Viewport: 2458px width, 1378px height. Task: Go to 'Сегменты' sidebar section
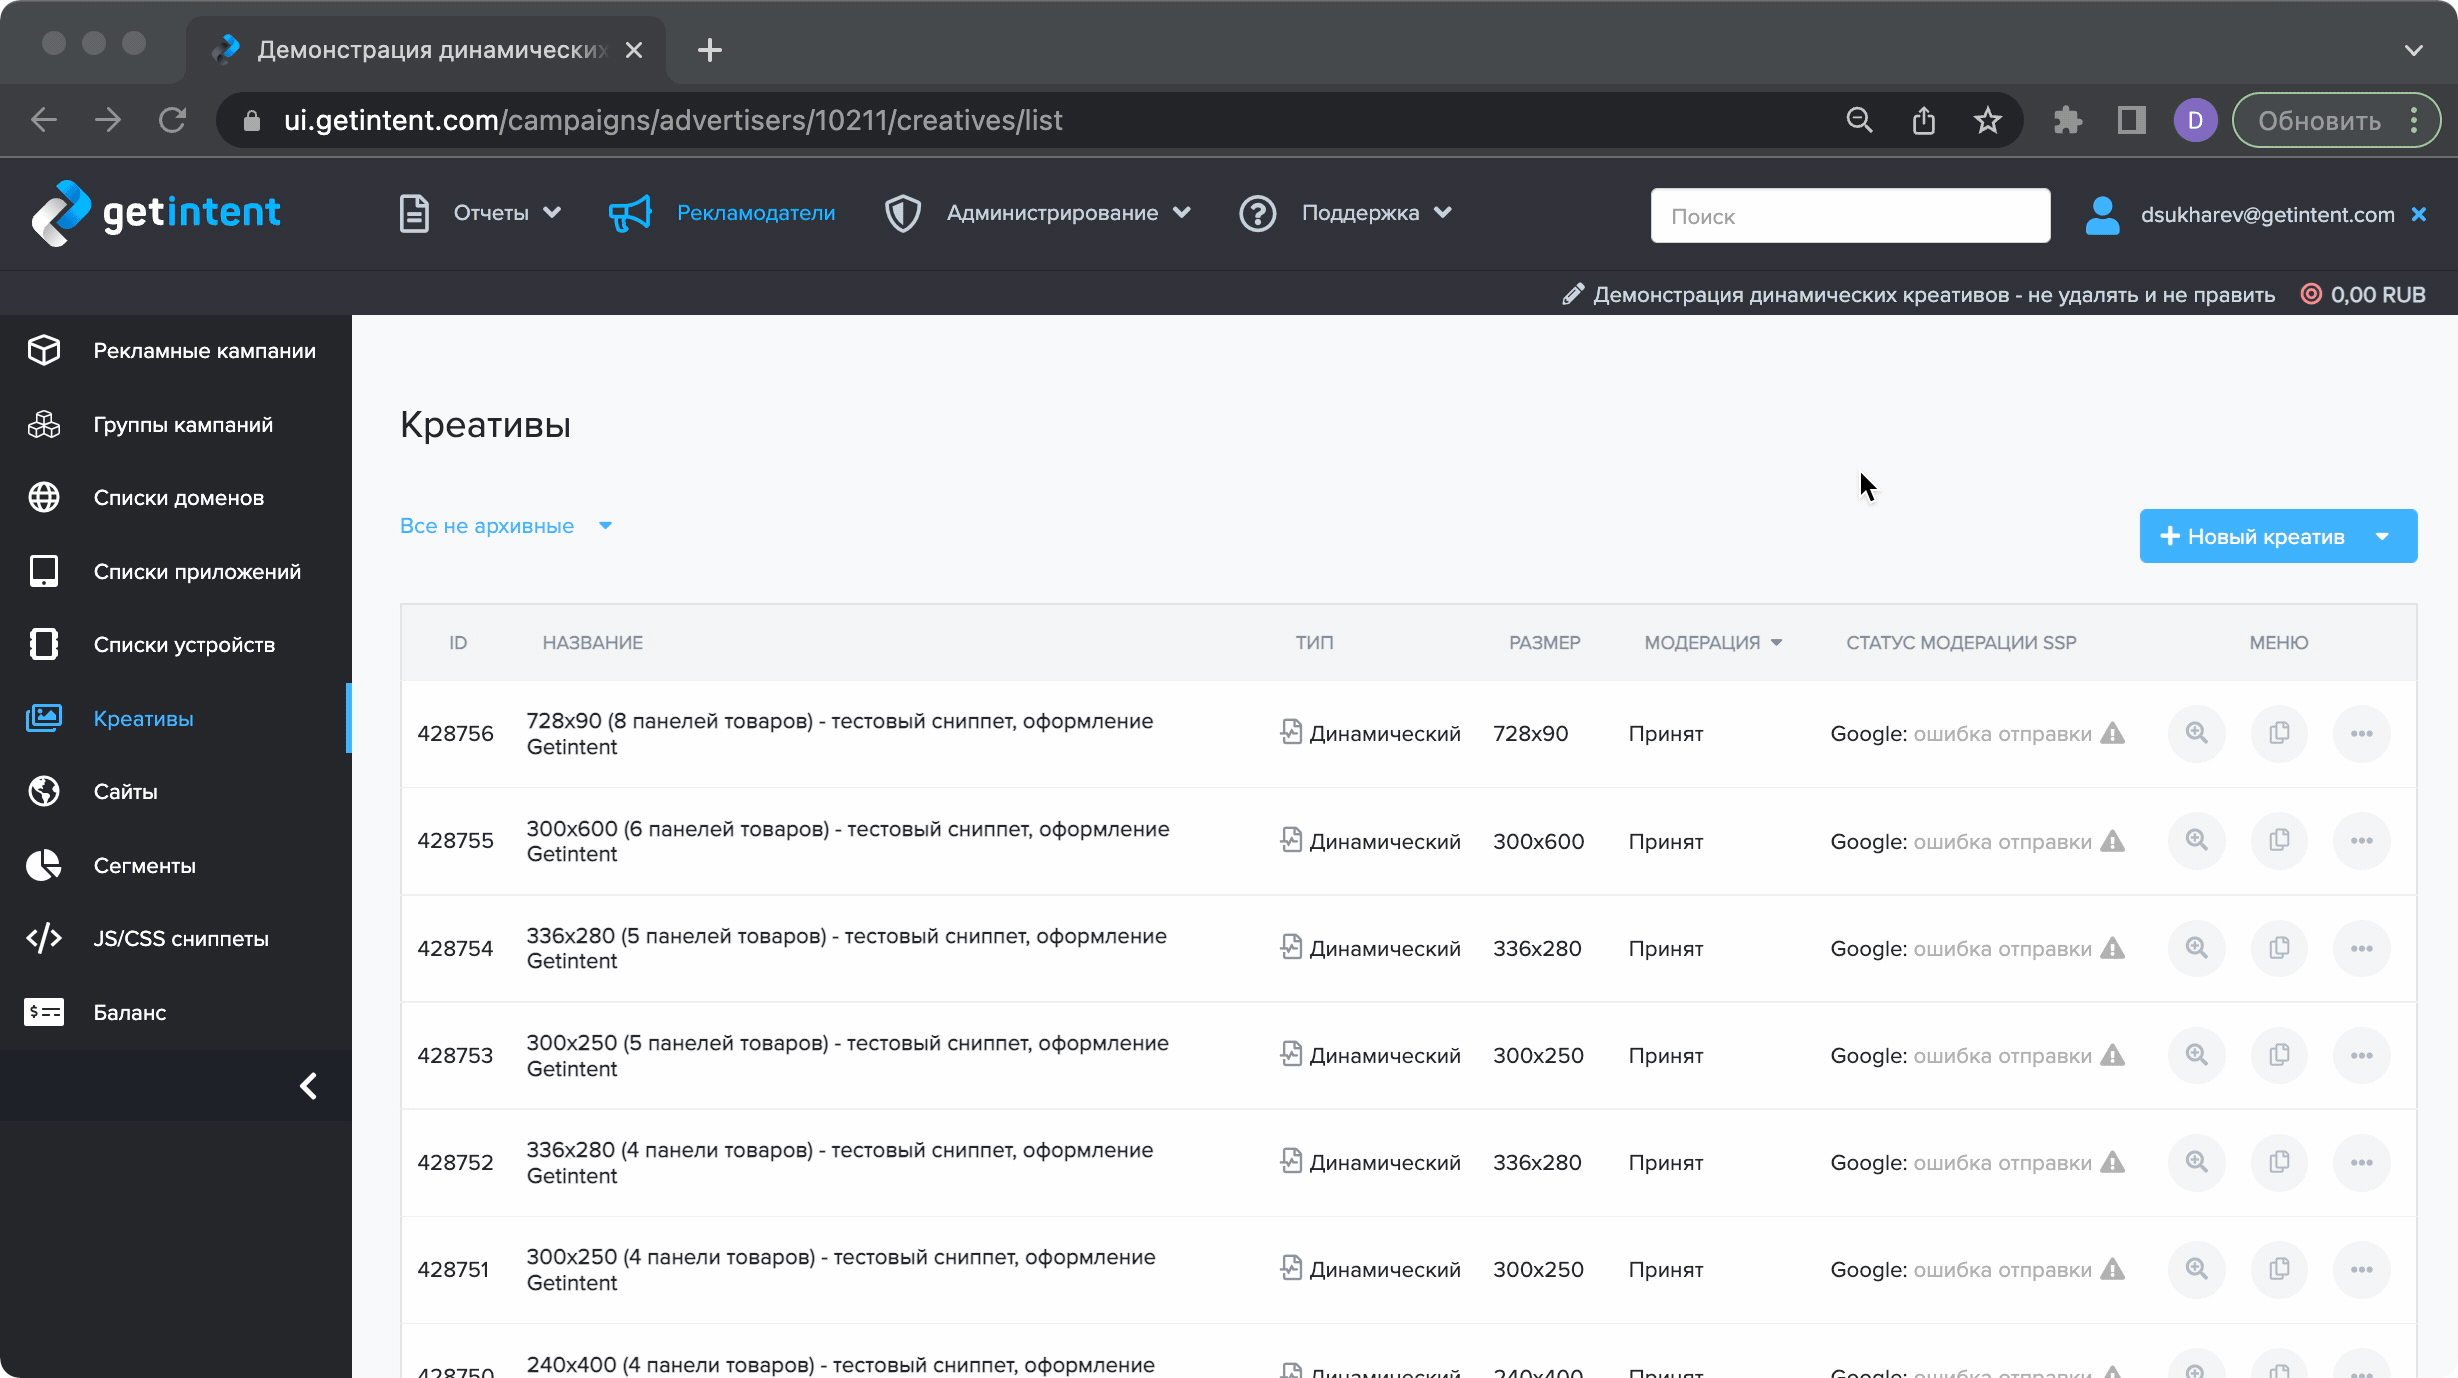144,865
